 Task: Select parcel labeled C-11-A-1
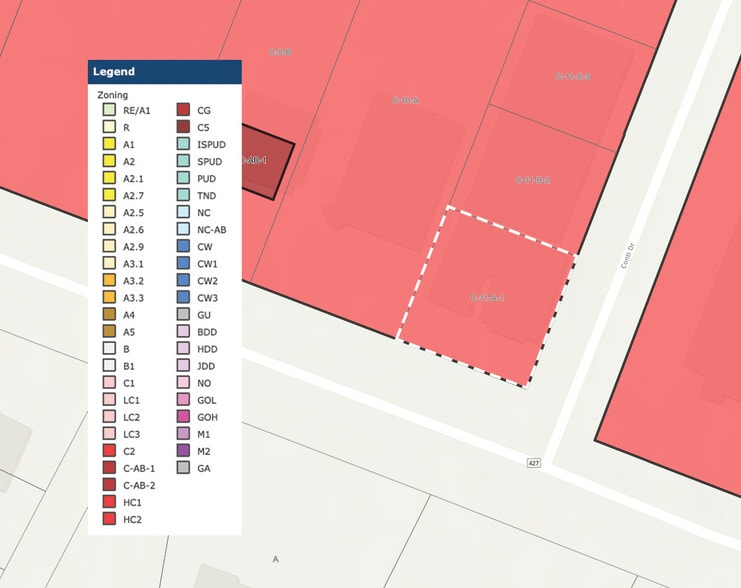tap(487, 298)
